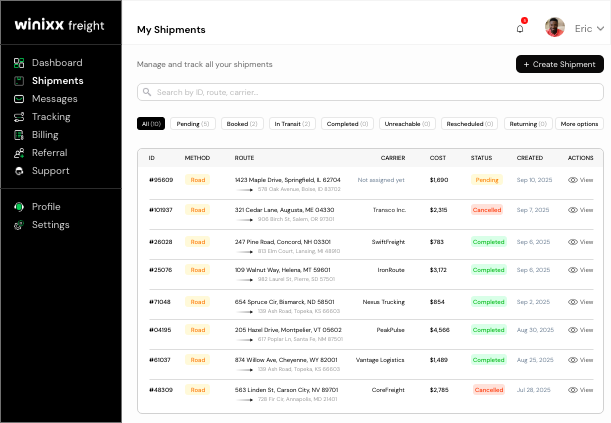Click the Support headset icon
This screenshot has height=423, width=611.
click(x=19, y=171)
